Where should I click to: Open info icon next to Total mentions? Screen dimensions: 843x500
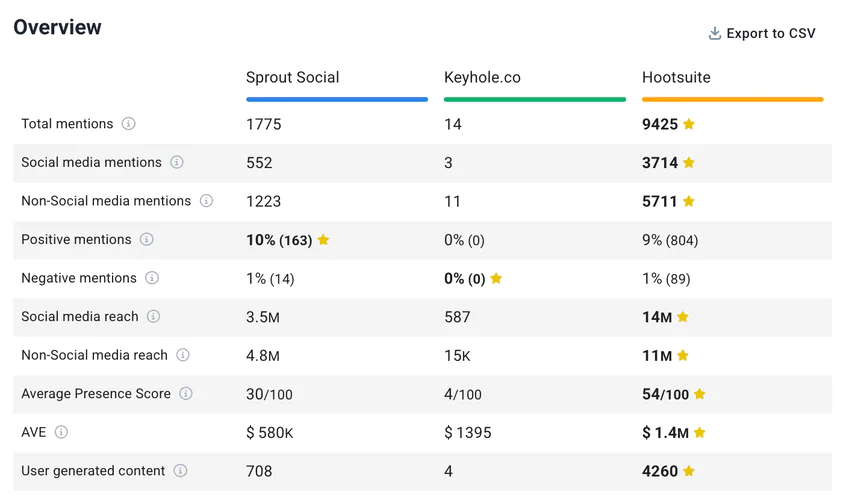click(x=128, y=124)
